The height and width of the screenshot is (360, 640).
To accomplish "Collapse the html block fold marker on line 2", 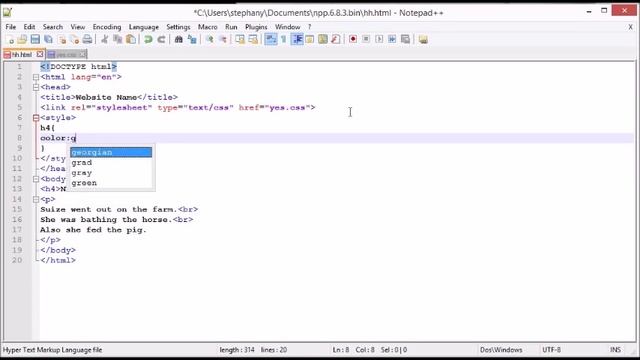I will pyautogui.click(x=36, y=77).
